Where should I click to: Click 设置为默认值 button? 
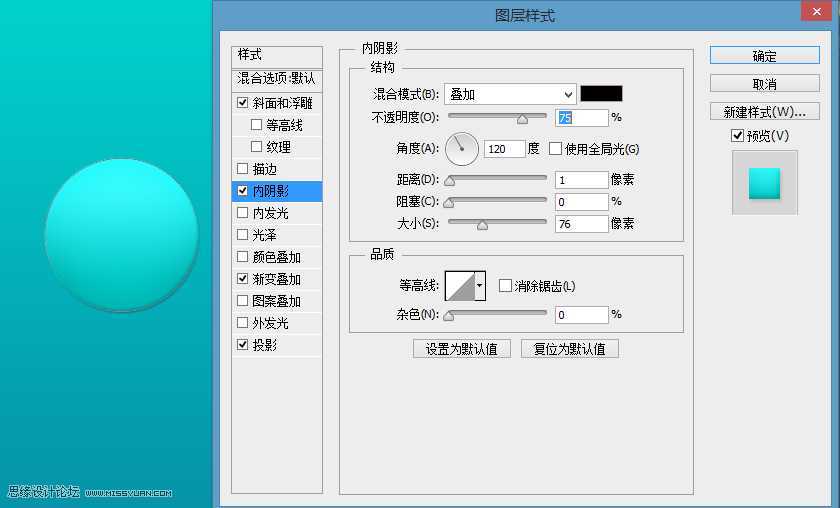click(461, 349)
